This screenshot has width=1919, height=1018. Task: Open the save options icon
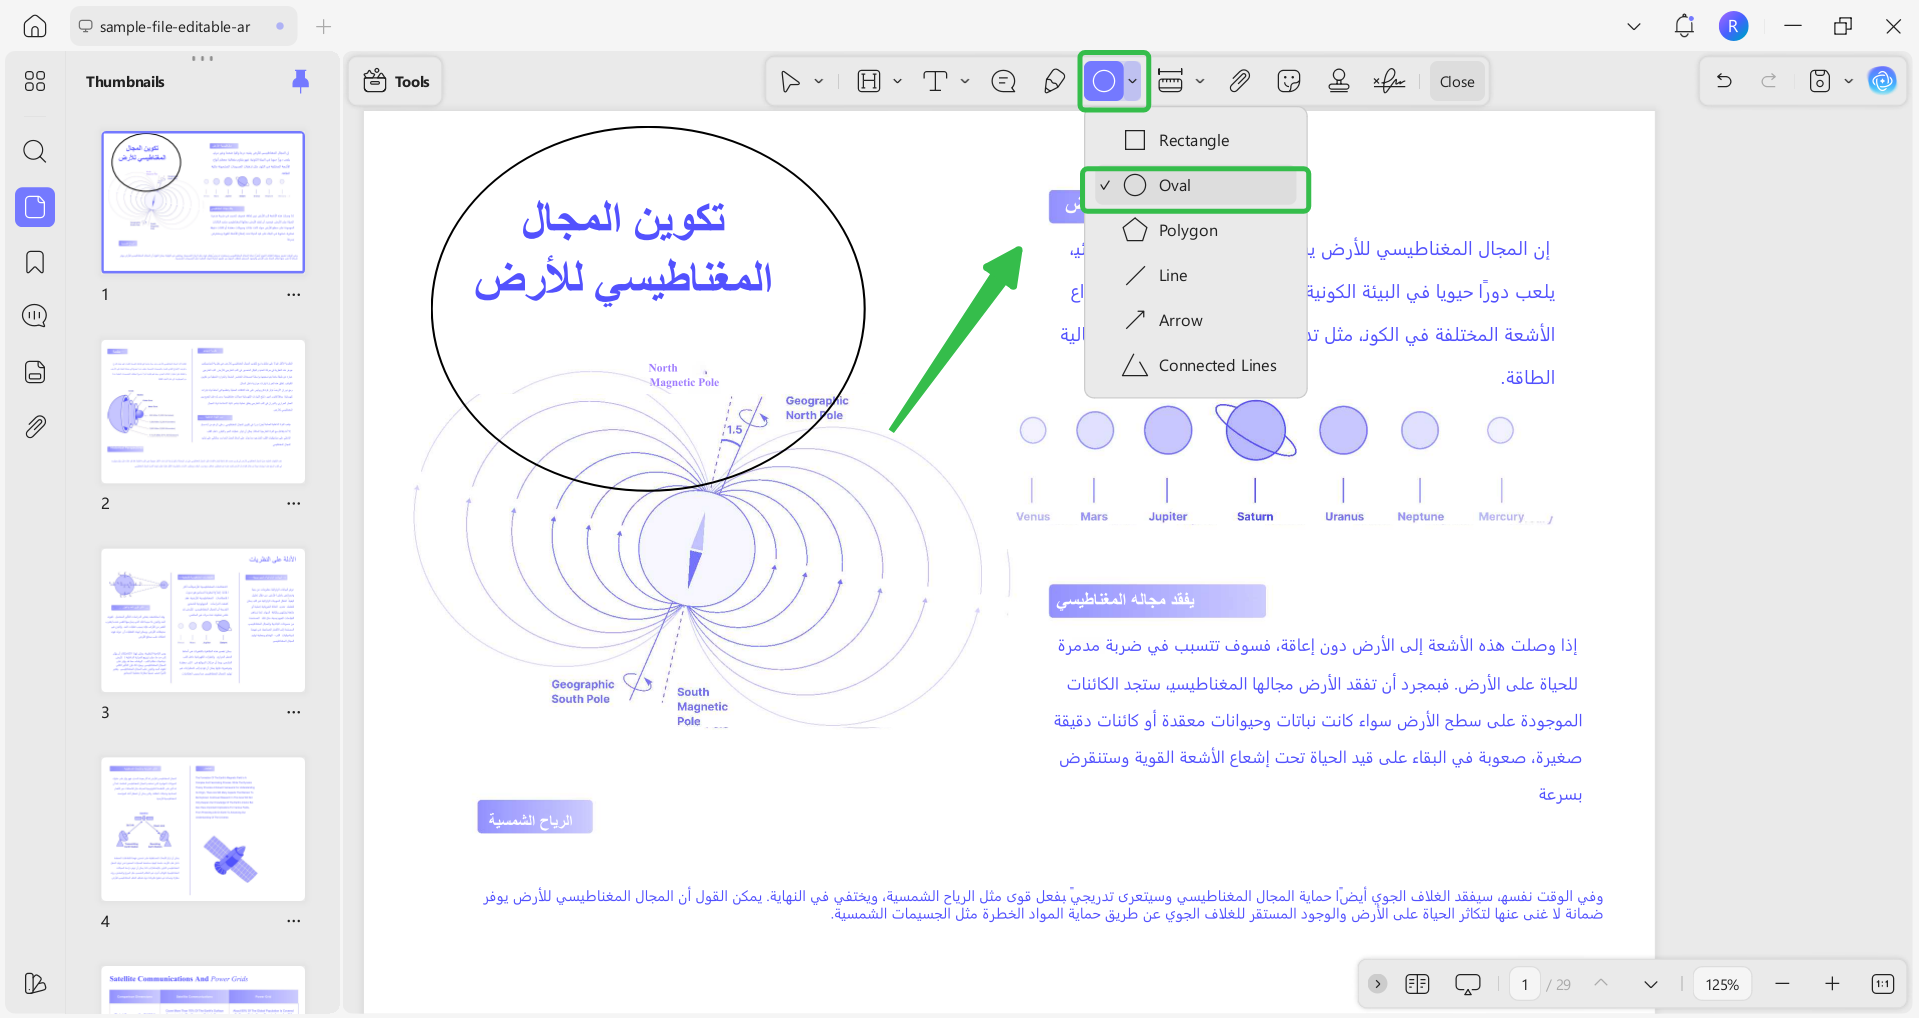1820,81
